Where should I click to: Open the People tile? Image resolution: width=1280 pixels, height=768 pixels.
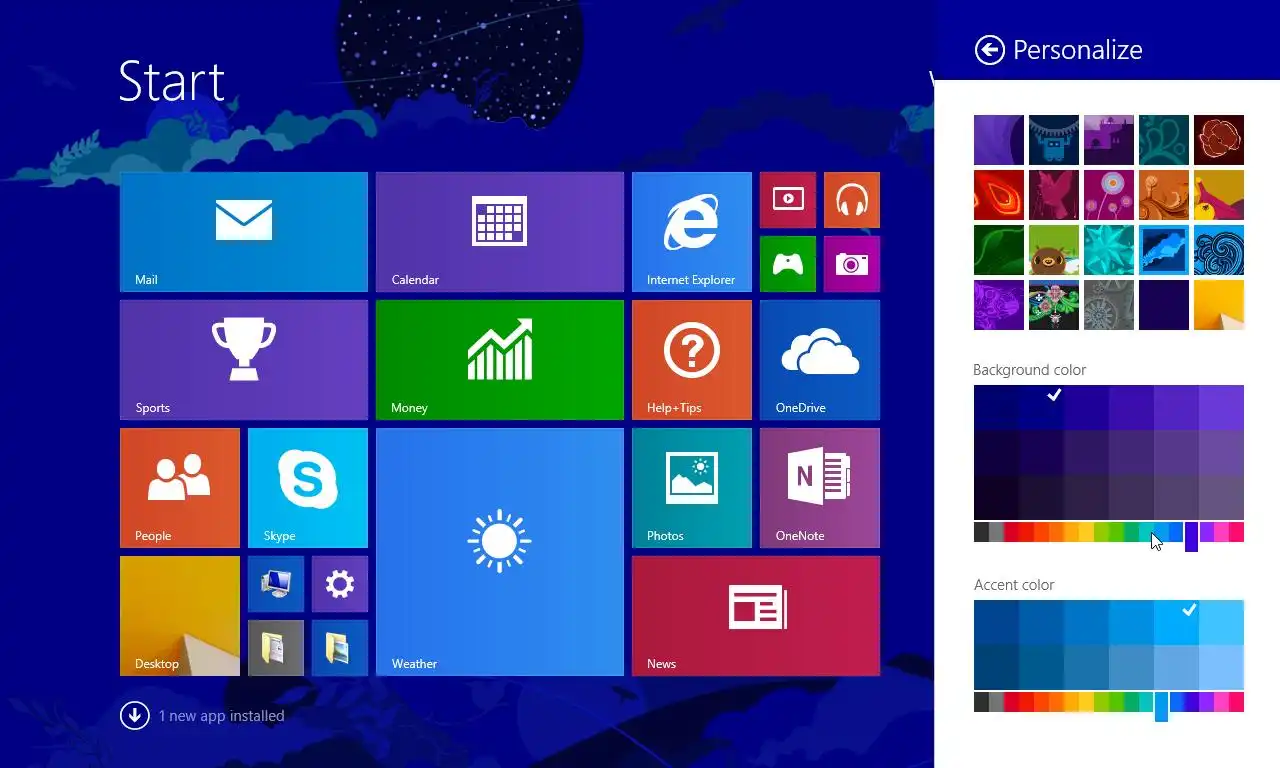tap(180, 488)
